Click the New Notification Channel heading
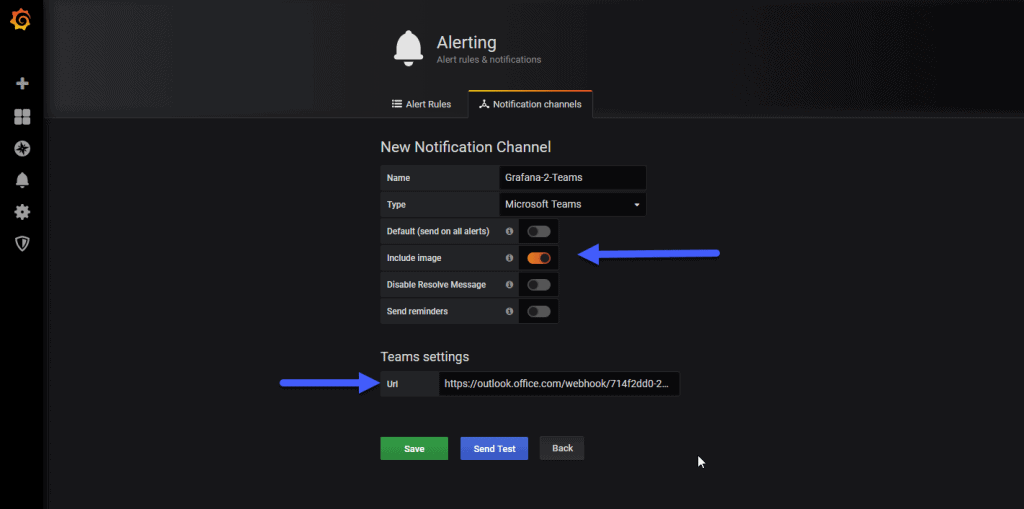The width and height of the screenshot is (1024, 509). pyautogui.click(x=466, y=146)
